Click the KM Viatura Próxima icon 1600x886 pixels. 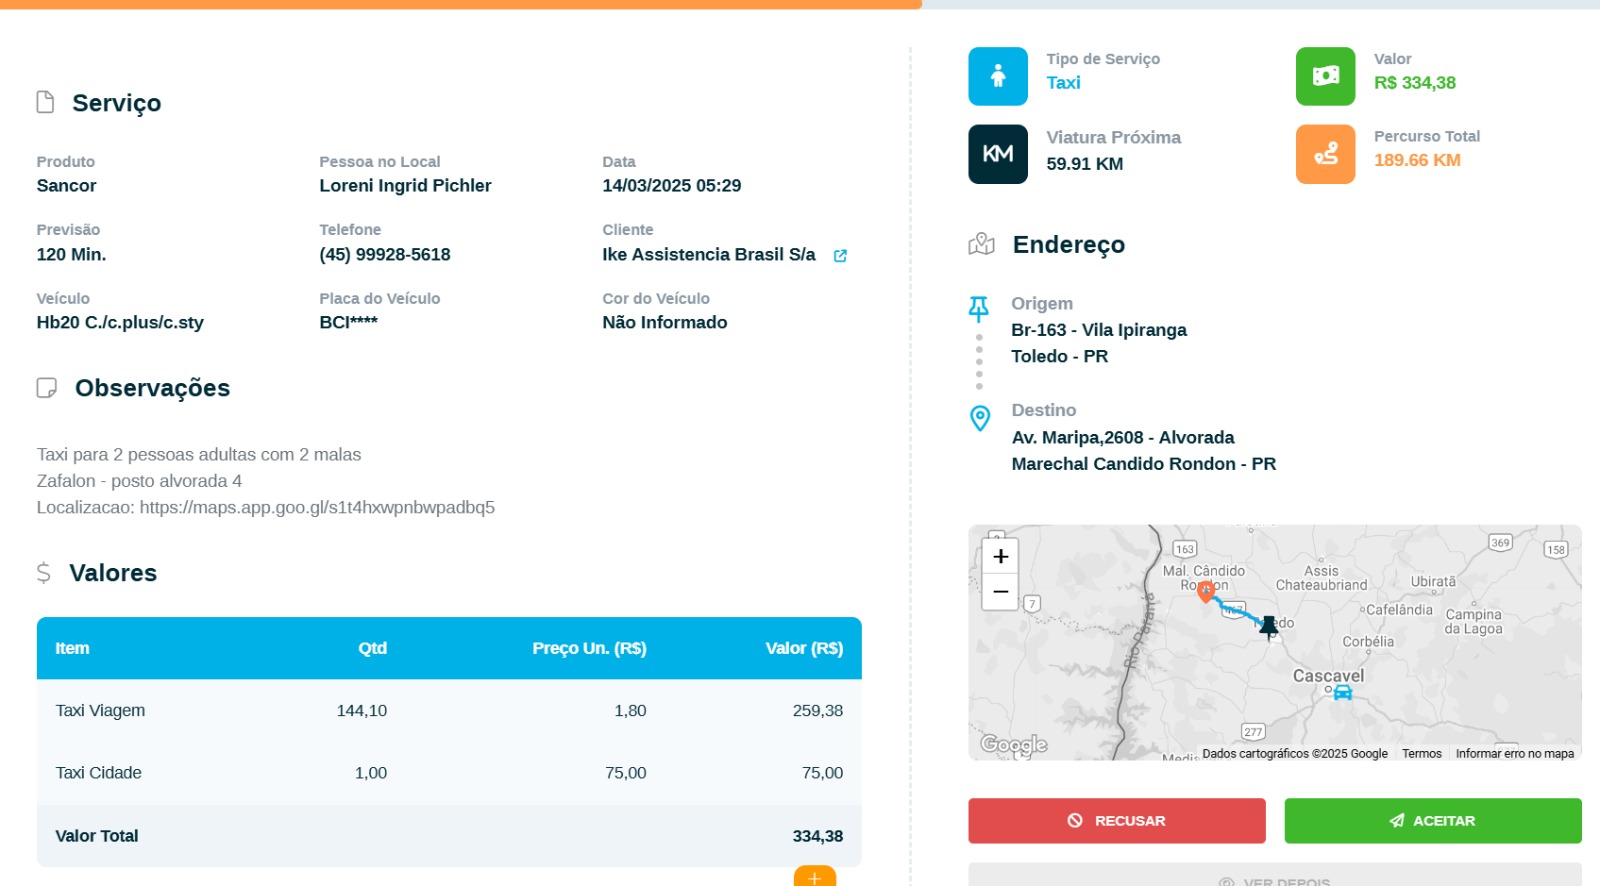[x=997, y=154]
